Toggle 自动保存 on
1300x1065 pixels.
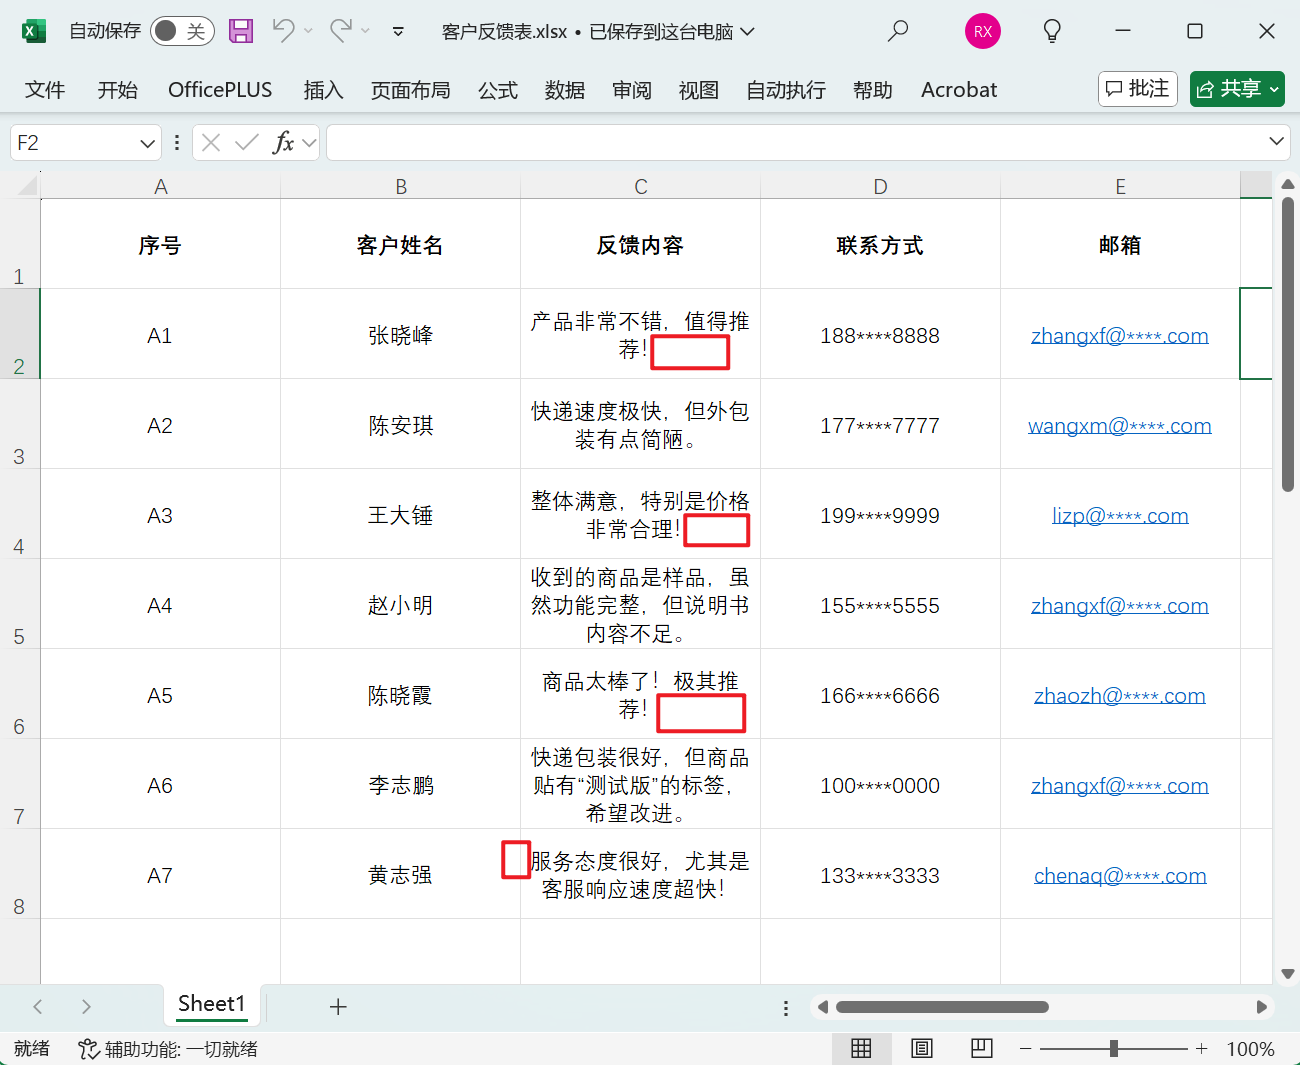pos(182,31)
